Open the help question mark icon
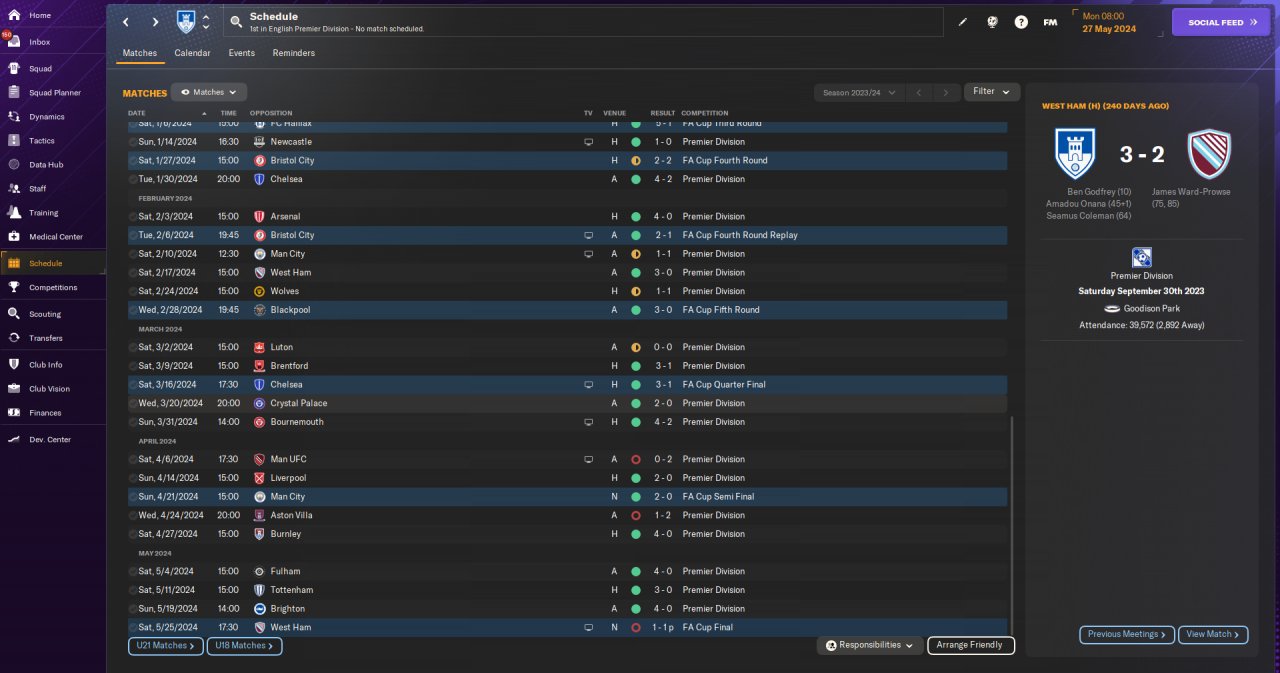 (1021, 22)
